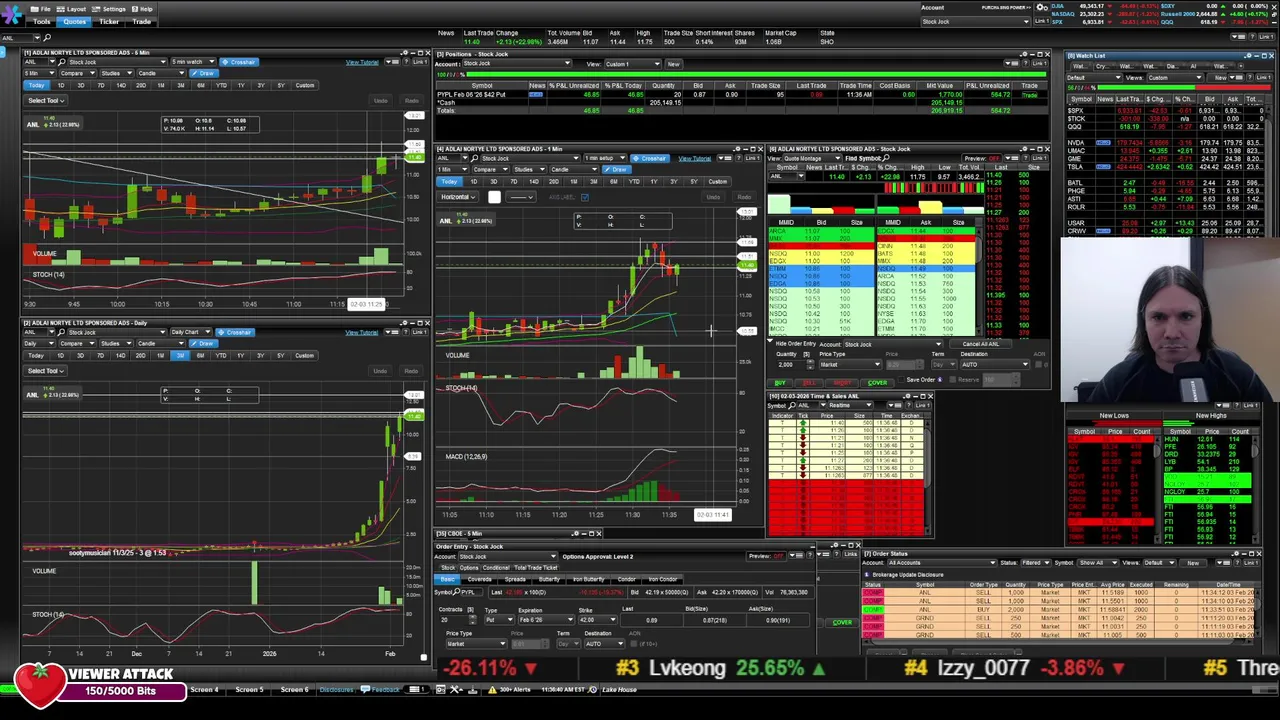Click the BUY button in Level 2
The image size is (1280, 720).
(780, 383)
